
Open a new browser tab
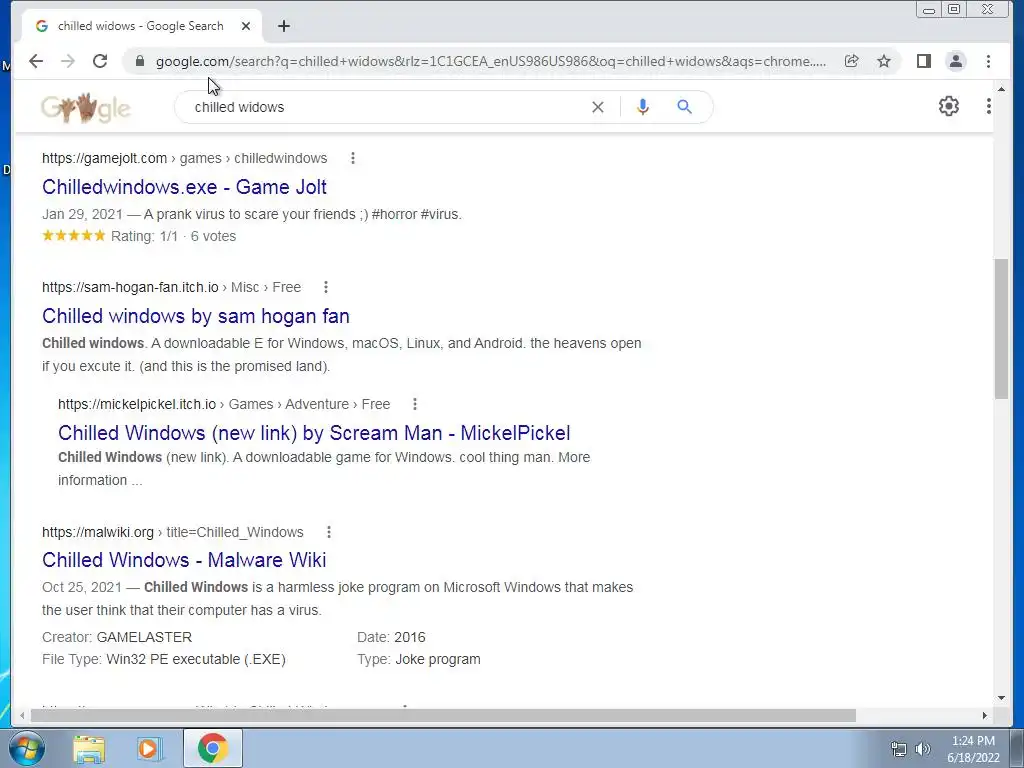pos(283,26)
